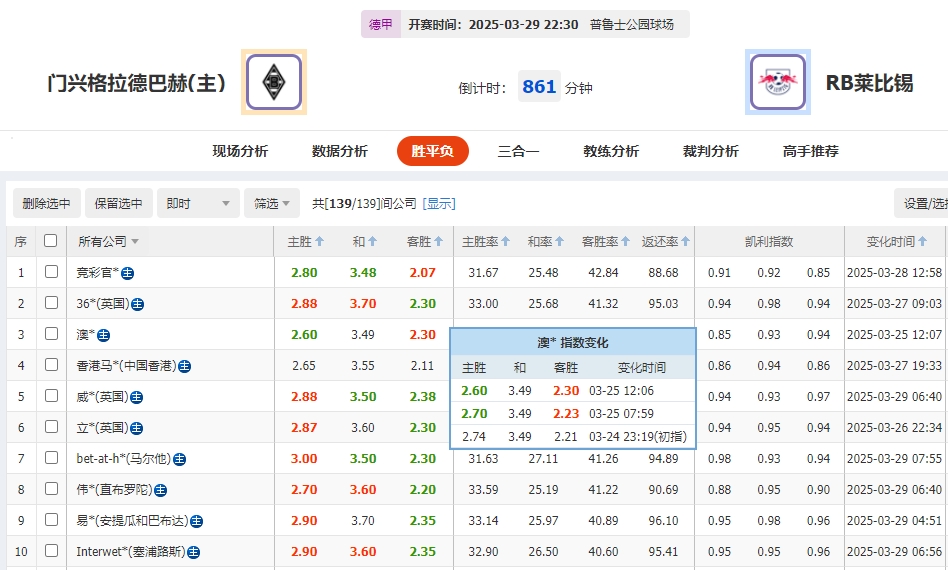Open the 即时 dropdown

click(199, 204)
